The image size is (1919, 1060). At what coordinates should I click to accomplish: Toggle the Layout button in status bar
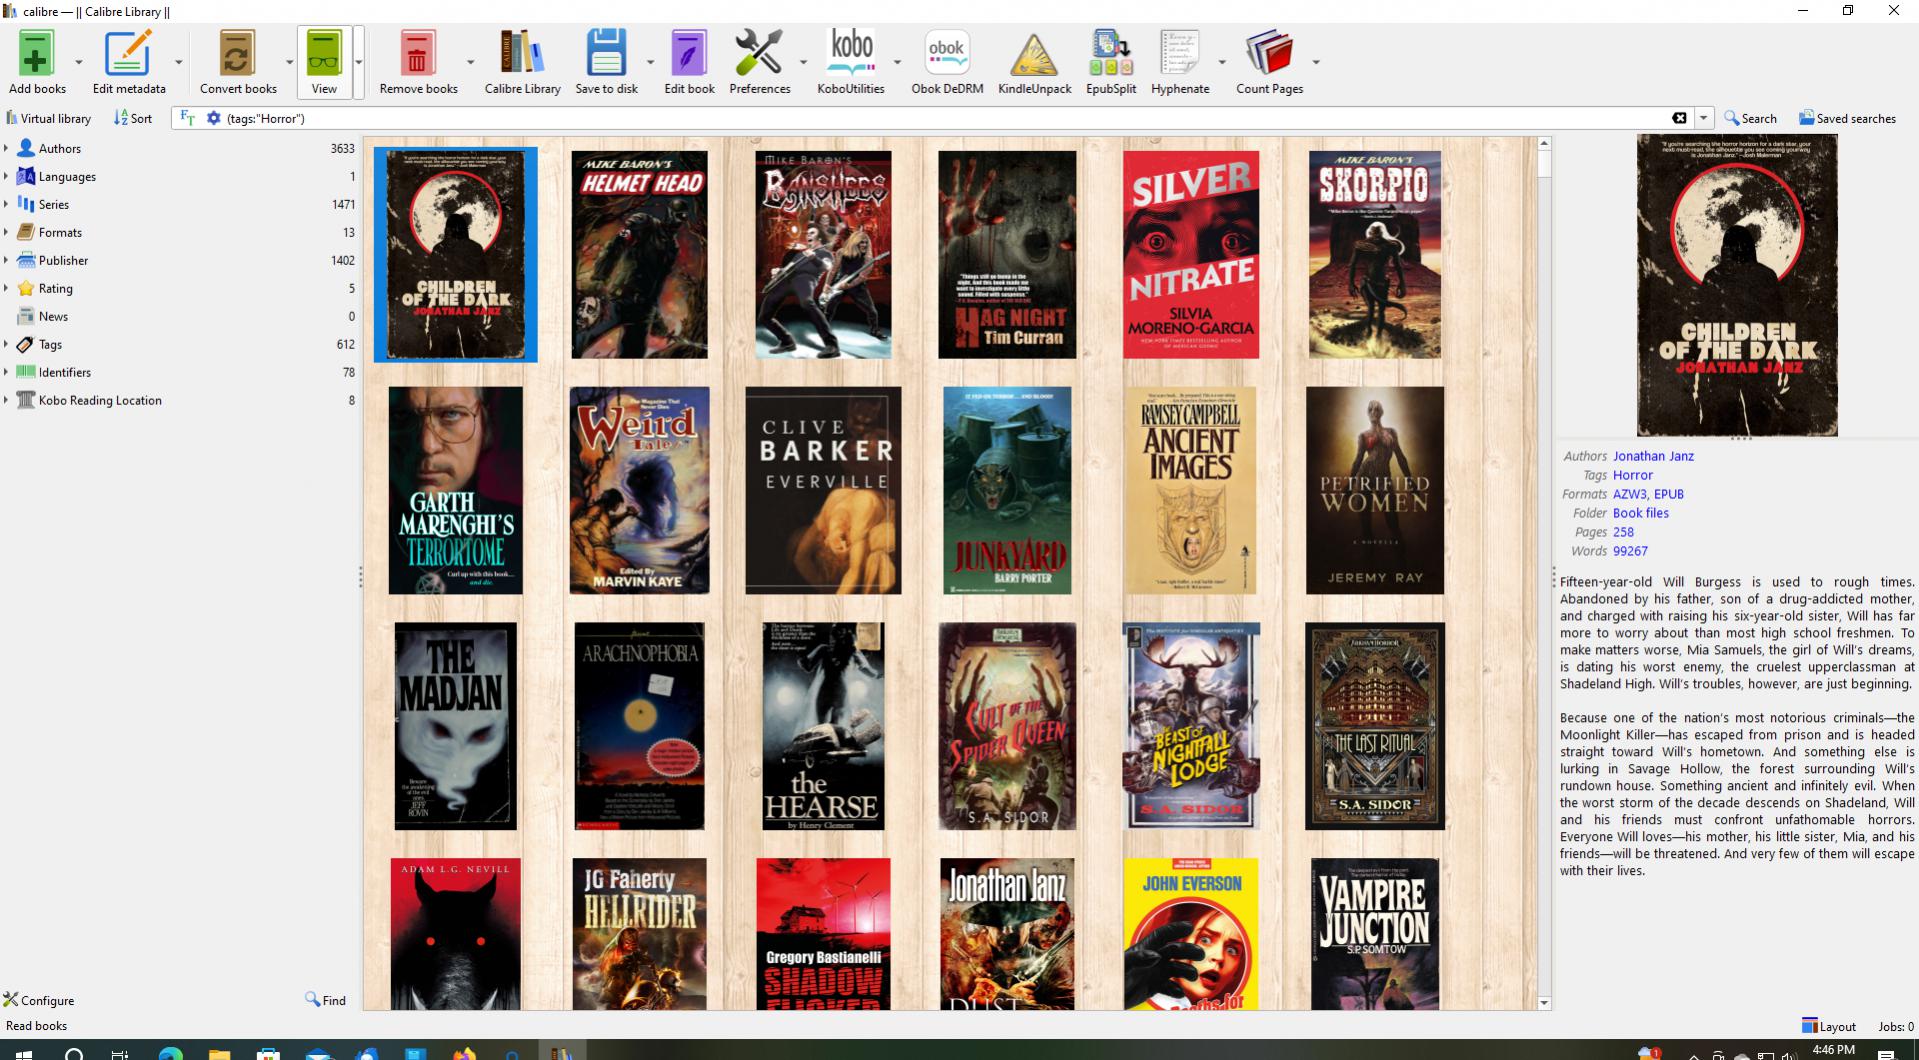[x=1829, y=1026]
